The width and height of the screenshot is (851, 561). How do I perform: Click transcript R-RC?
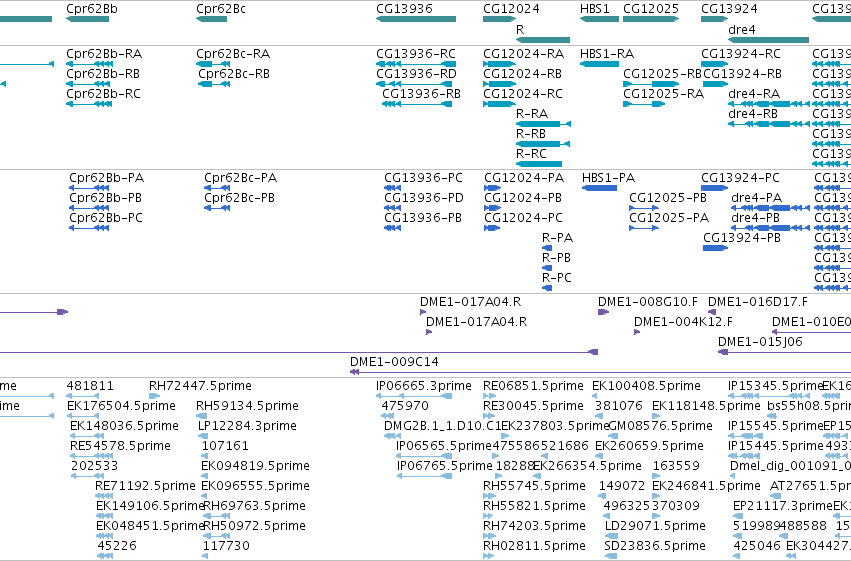coord(531,154)
